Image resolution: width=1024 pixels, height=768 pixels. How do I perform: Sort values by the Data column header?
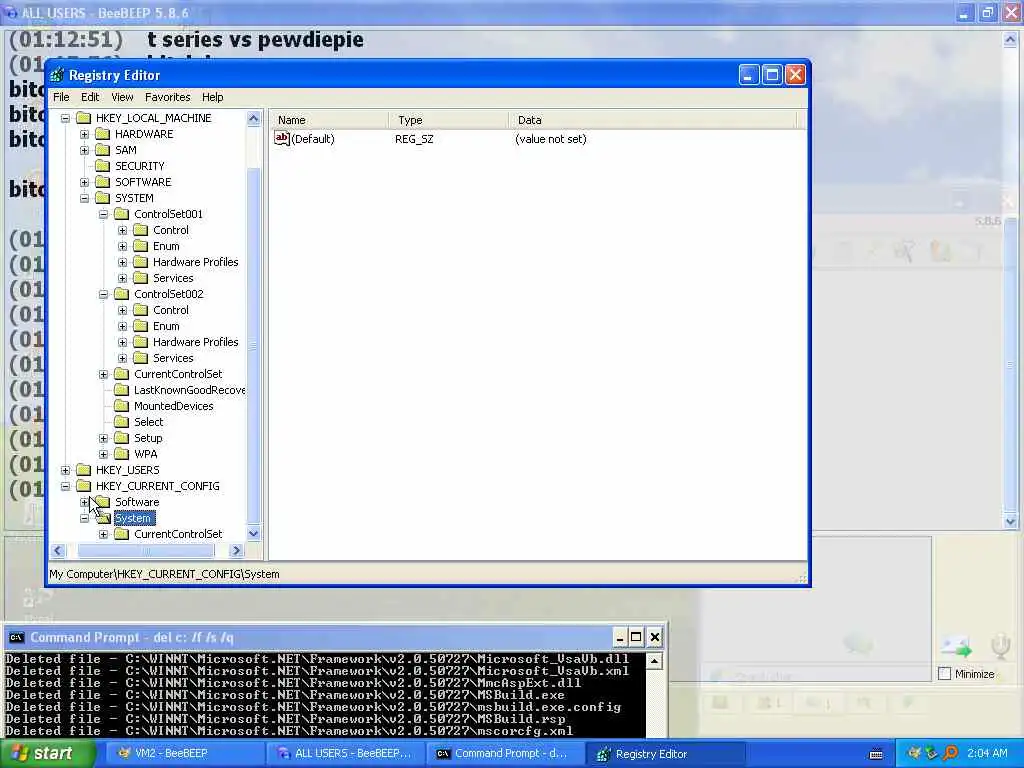pyautogui.click(x=653, y=120)
